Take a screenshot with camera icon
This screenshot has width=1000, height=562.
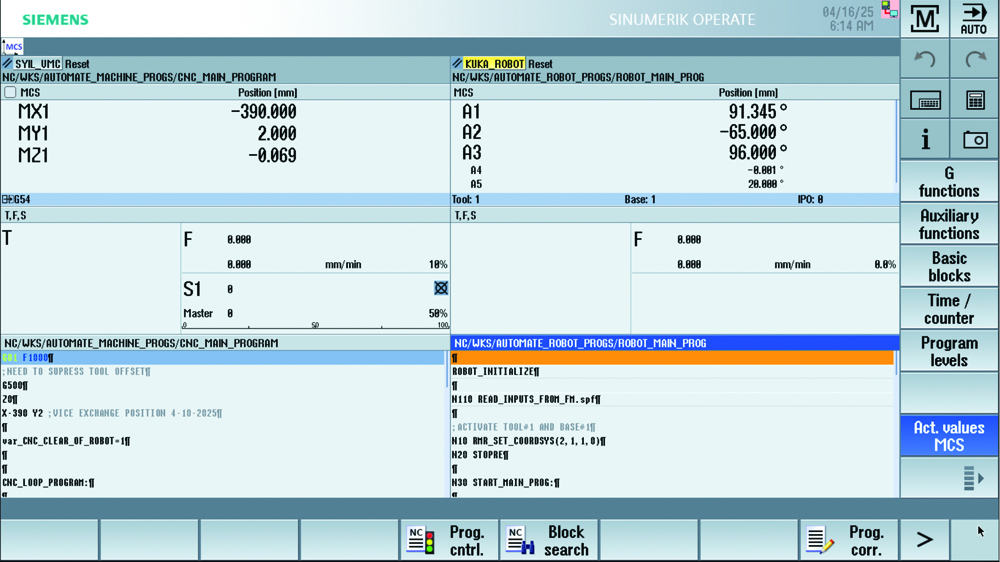[x=975, y=140]
